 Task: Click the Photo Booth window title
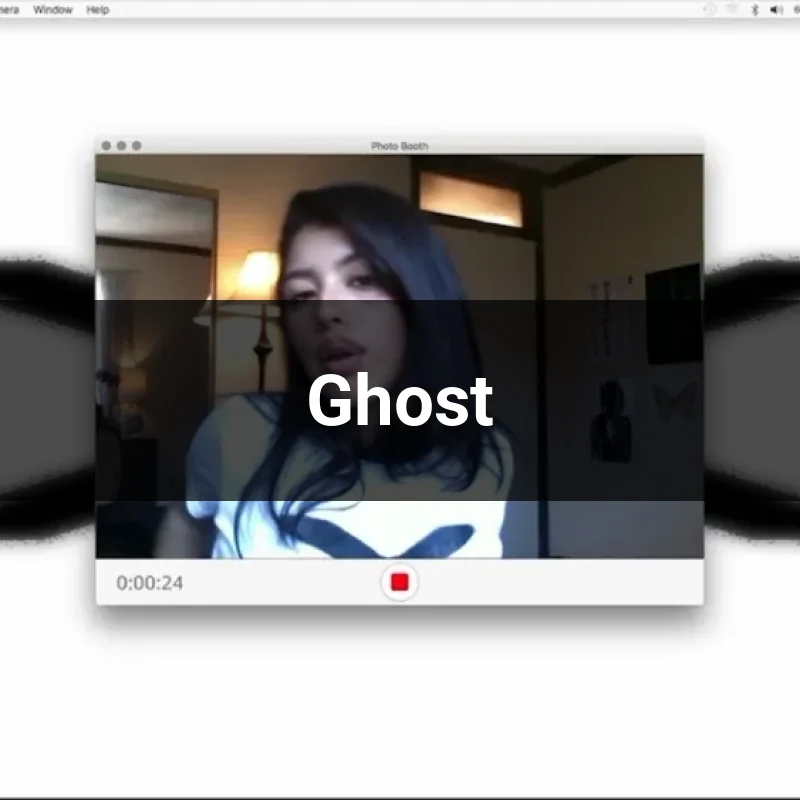pos(399,146)
